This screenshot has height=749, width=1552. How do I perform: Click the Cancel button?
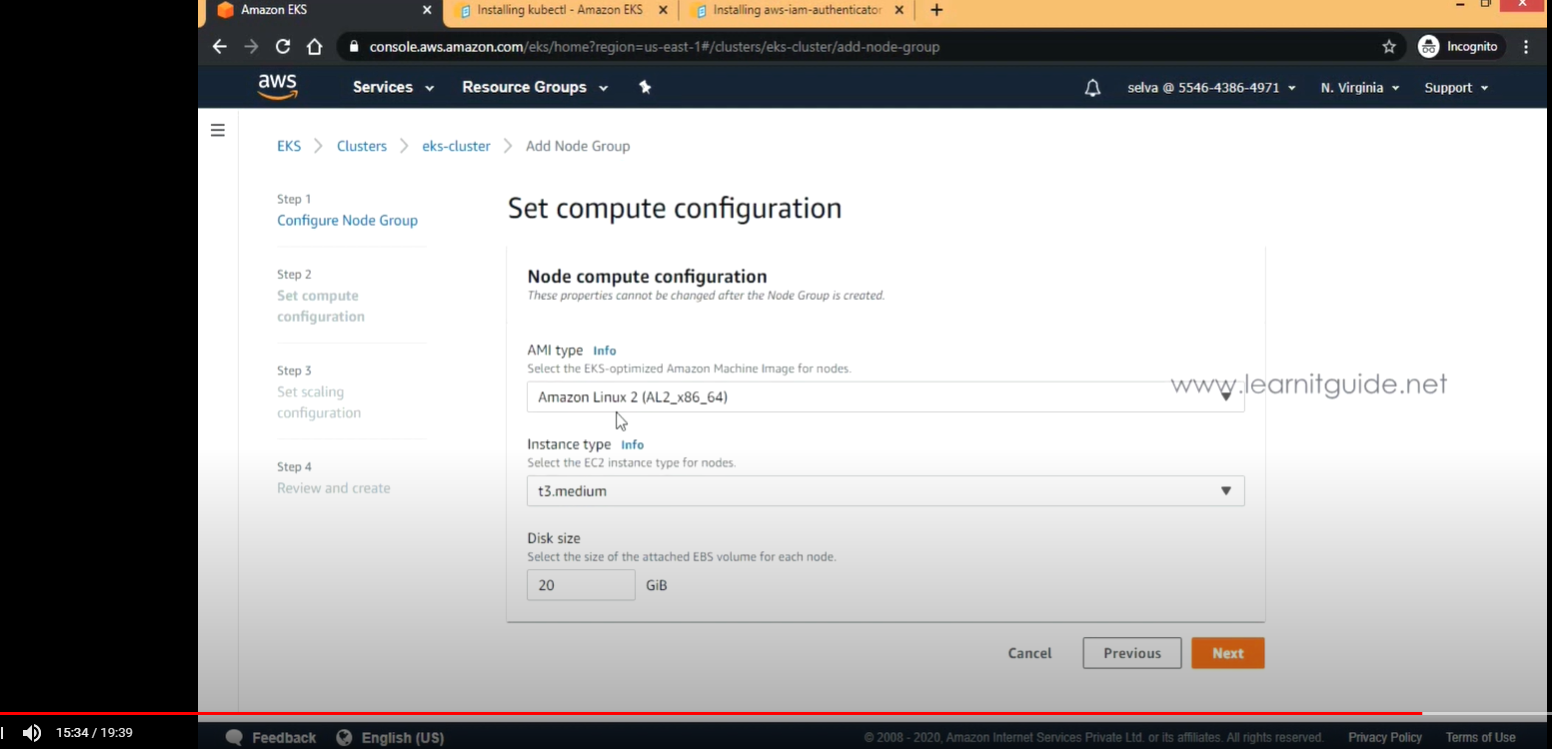point(1030,653)
